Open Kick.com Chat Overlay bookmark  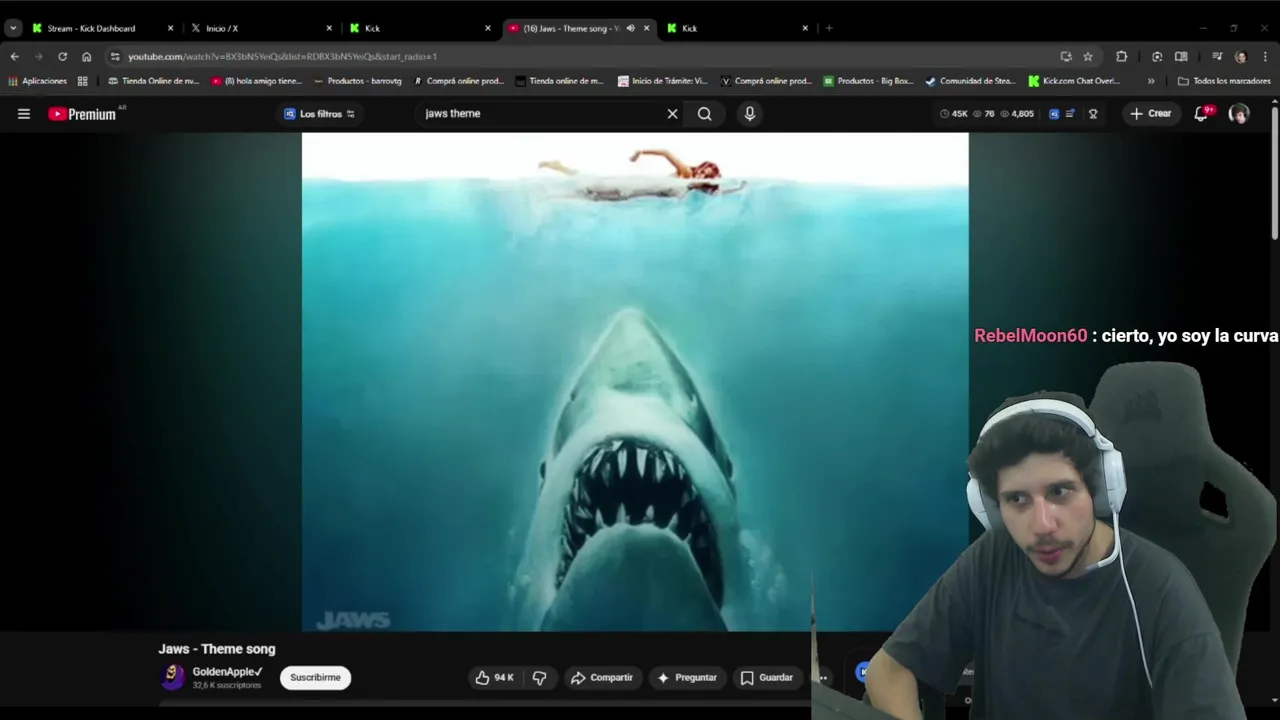[x=1074, y=81]
